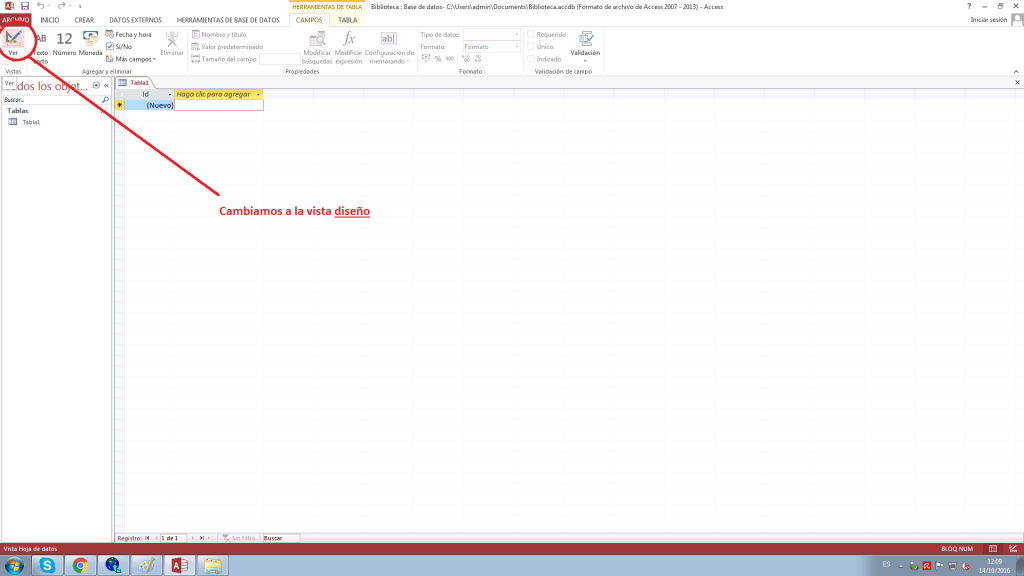
Task: Click Iniciar sesión link
Action: pos(989,20)
